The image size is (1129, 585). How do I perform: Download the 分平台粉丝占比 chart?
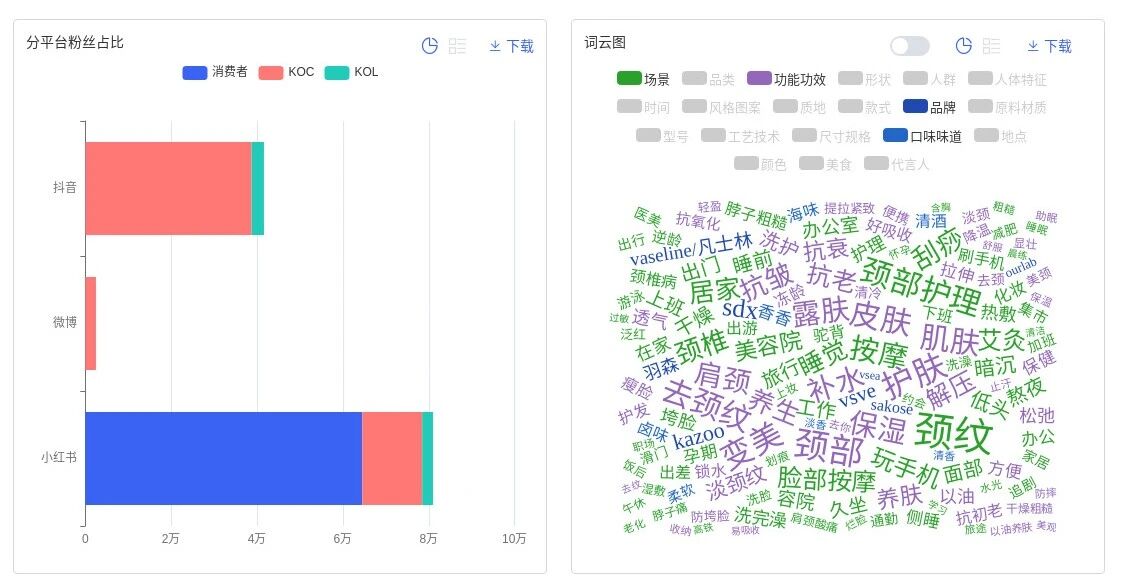coord(511,46)
